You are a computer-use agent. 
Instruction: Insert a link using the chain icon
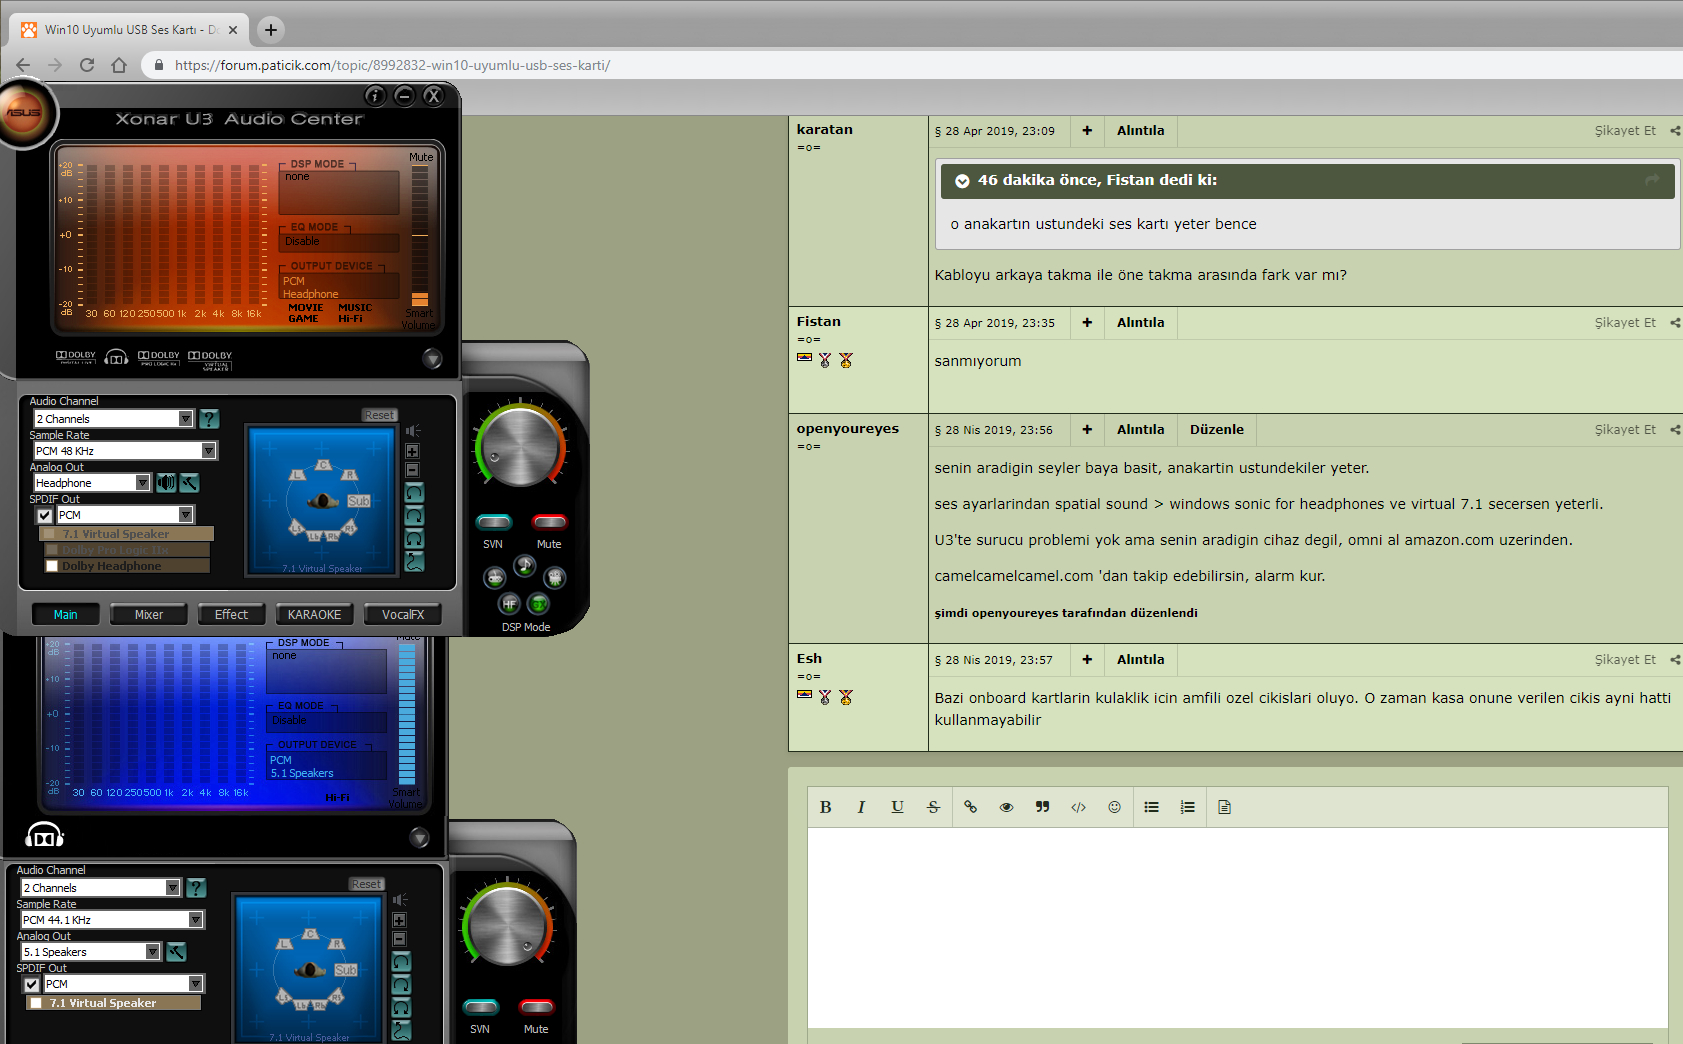tap(970, 807)
